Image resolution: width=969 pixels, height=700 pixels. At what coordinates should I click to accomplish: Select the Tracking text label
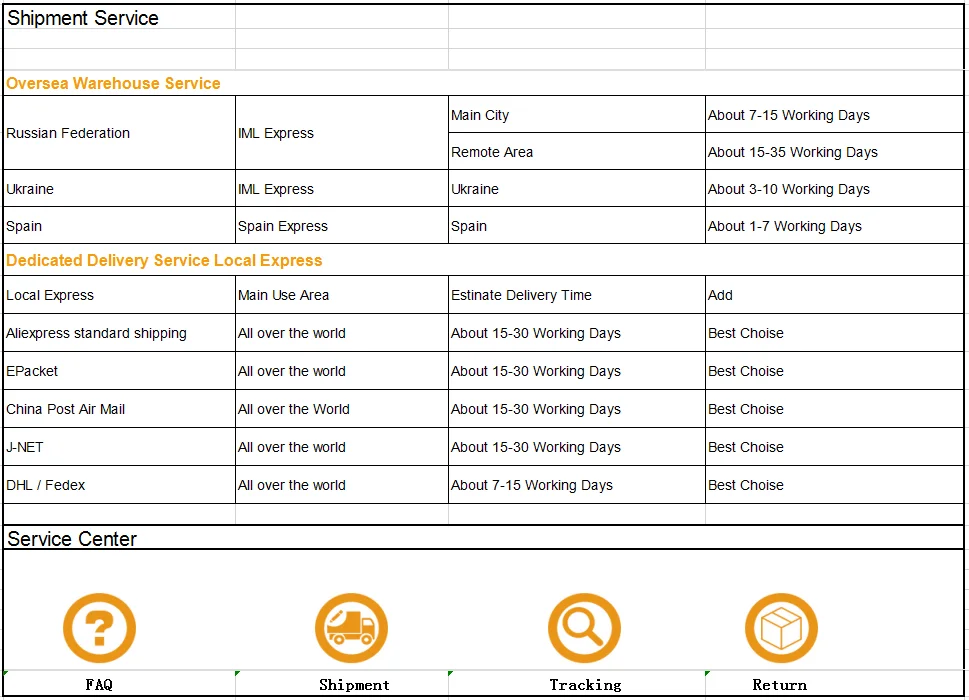coord(585,685)
